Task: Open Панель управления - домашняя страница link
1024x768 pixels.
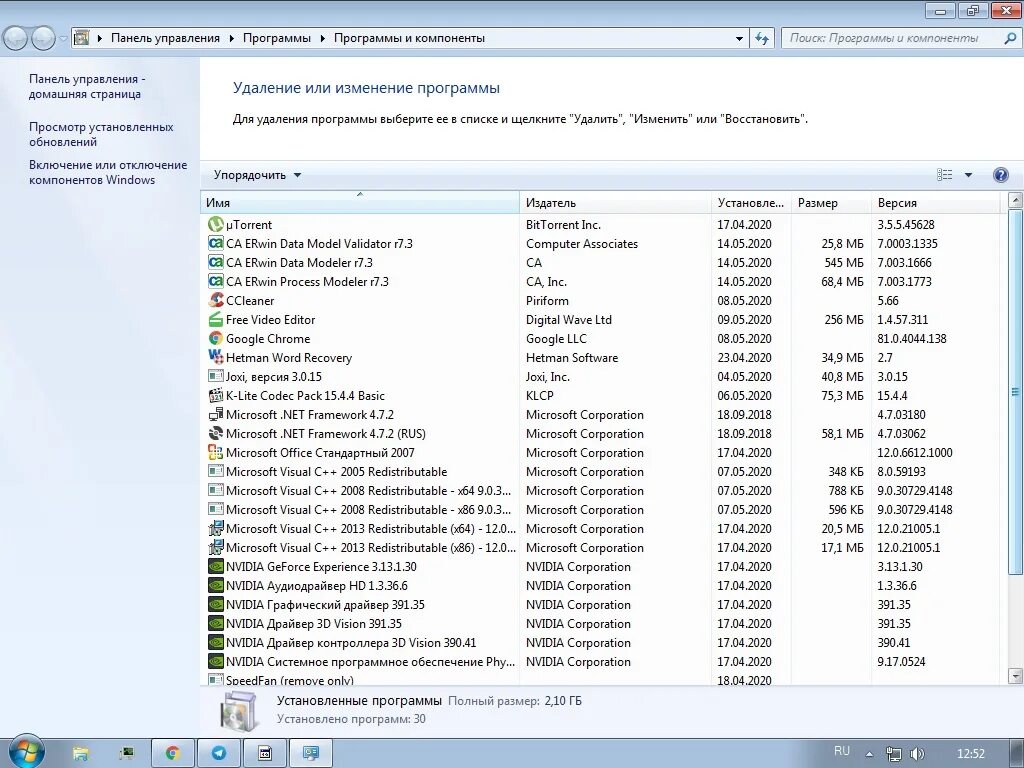Action: [x=85, y=86]
